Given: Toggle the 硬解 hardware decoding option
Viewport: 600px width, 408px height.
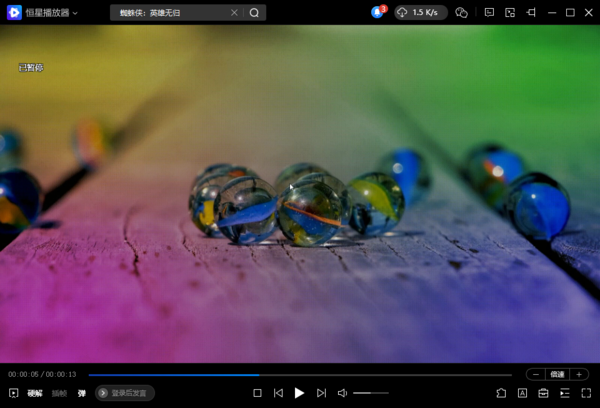Looking at the screenshot, I should (x=35, y=393).
